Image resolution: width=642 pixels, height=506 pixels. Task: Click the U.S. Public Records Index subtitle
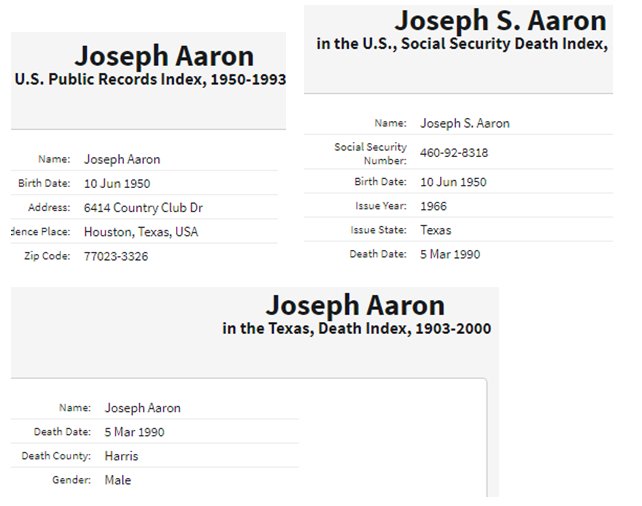click(x=150, y=80)
